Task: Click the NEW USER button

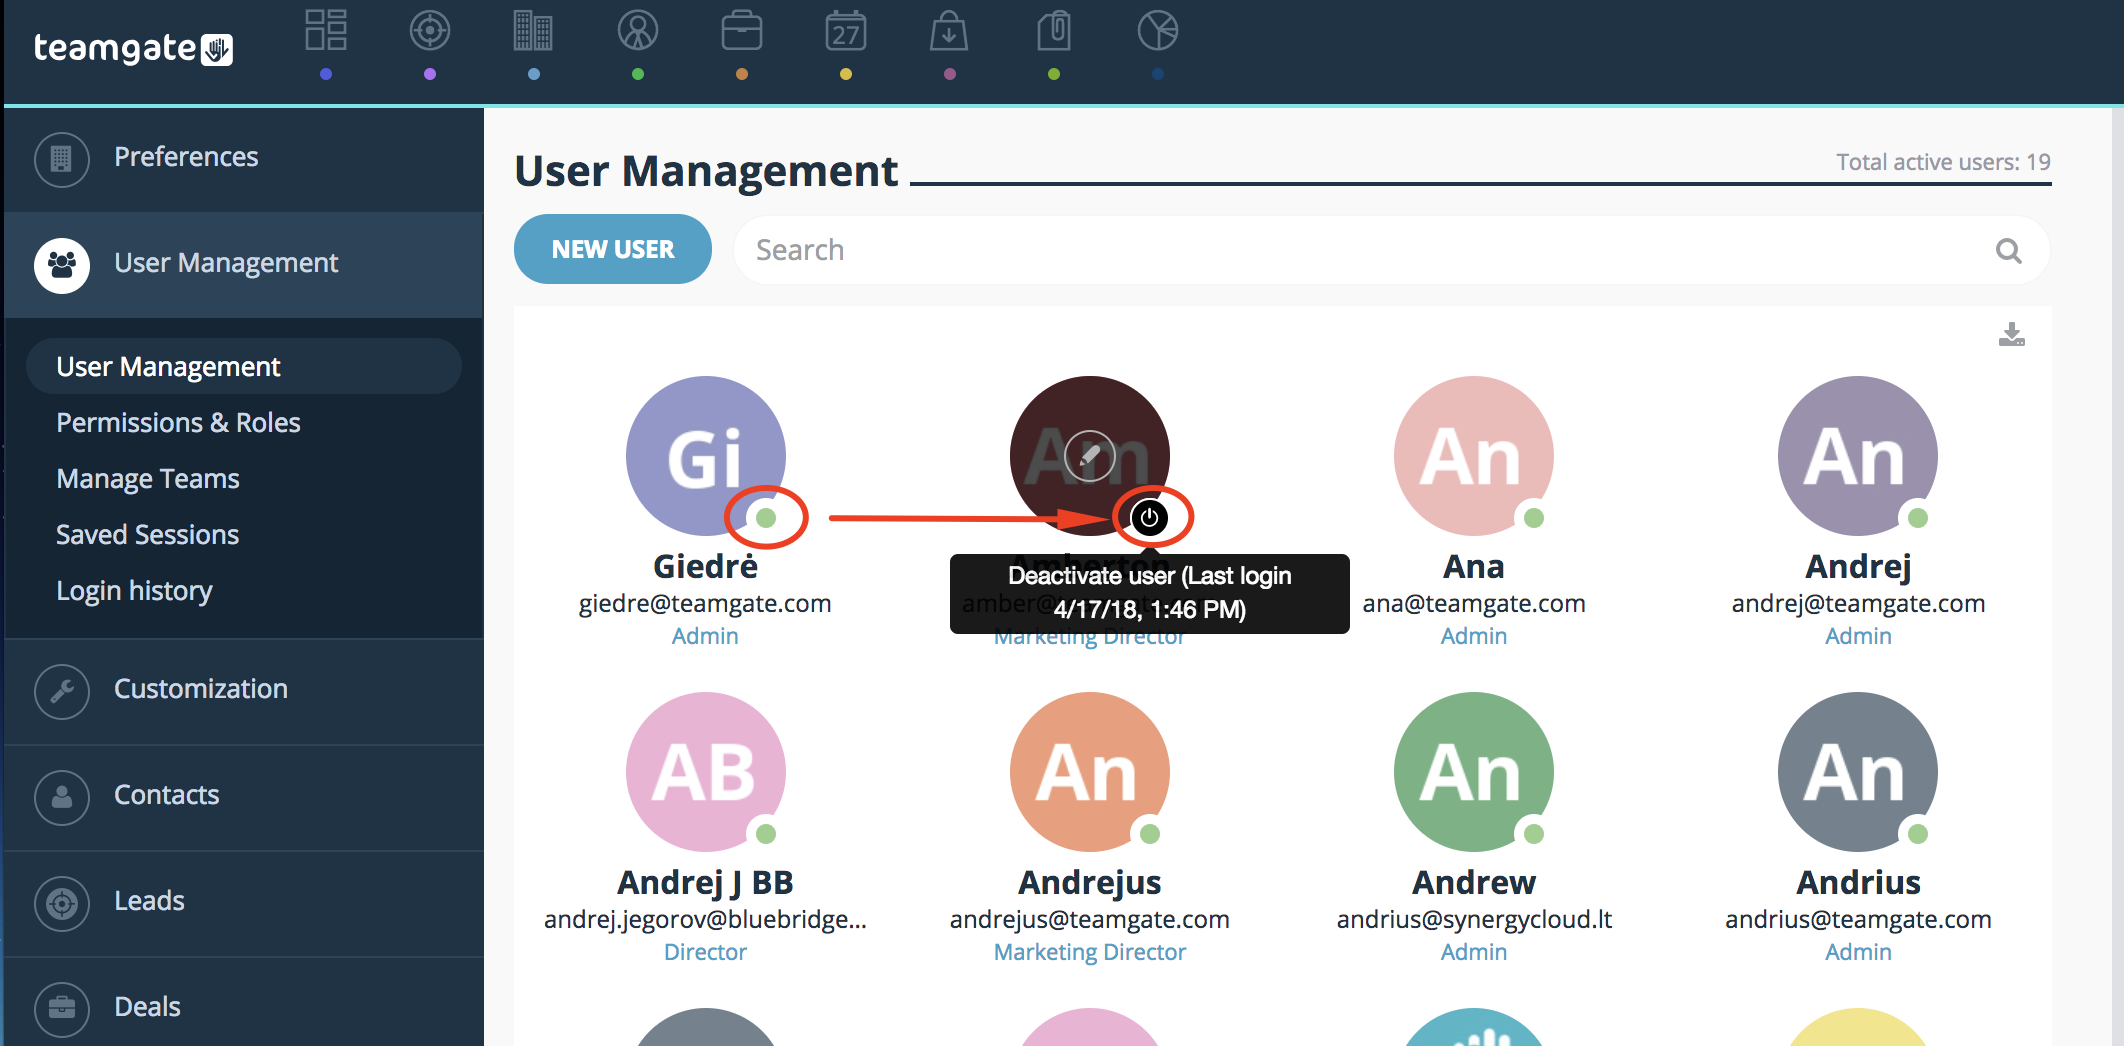Action: coord(613,249)
